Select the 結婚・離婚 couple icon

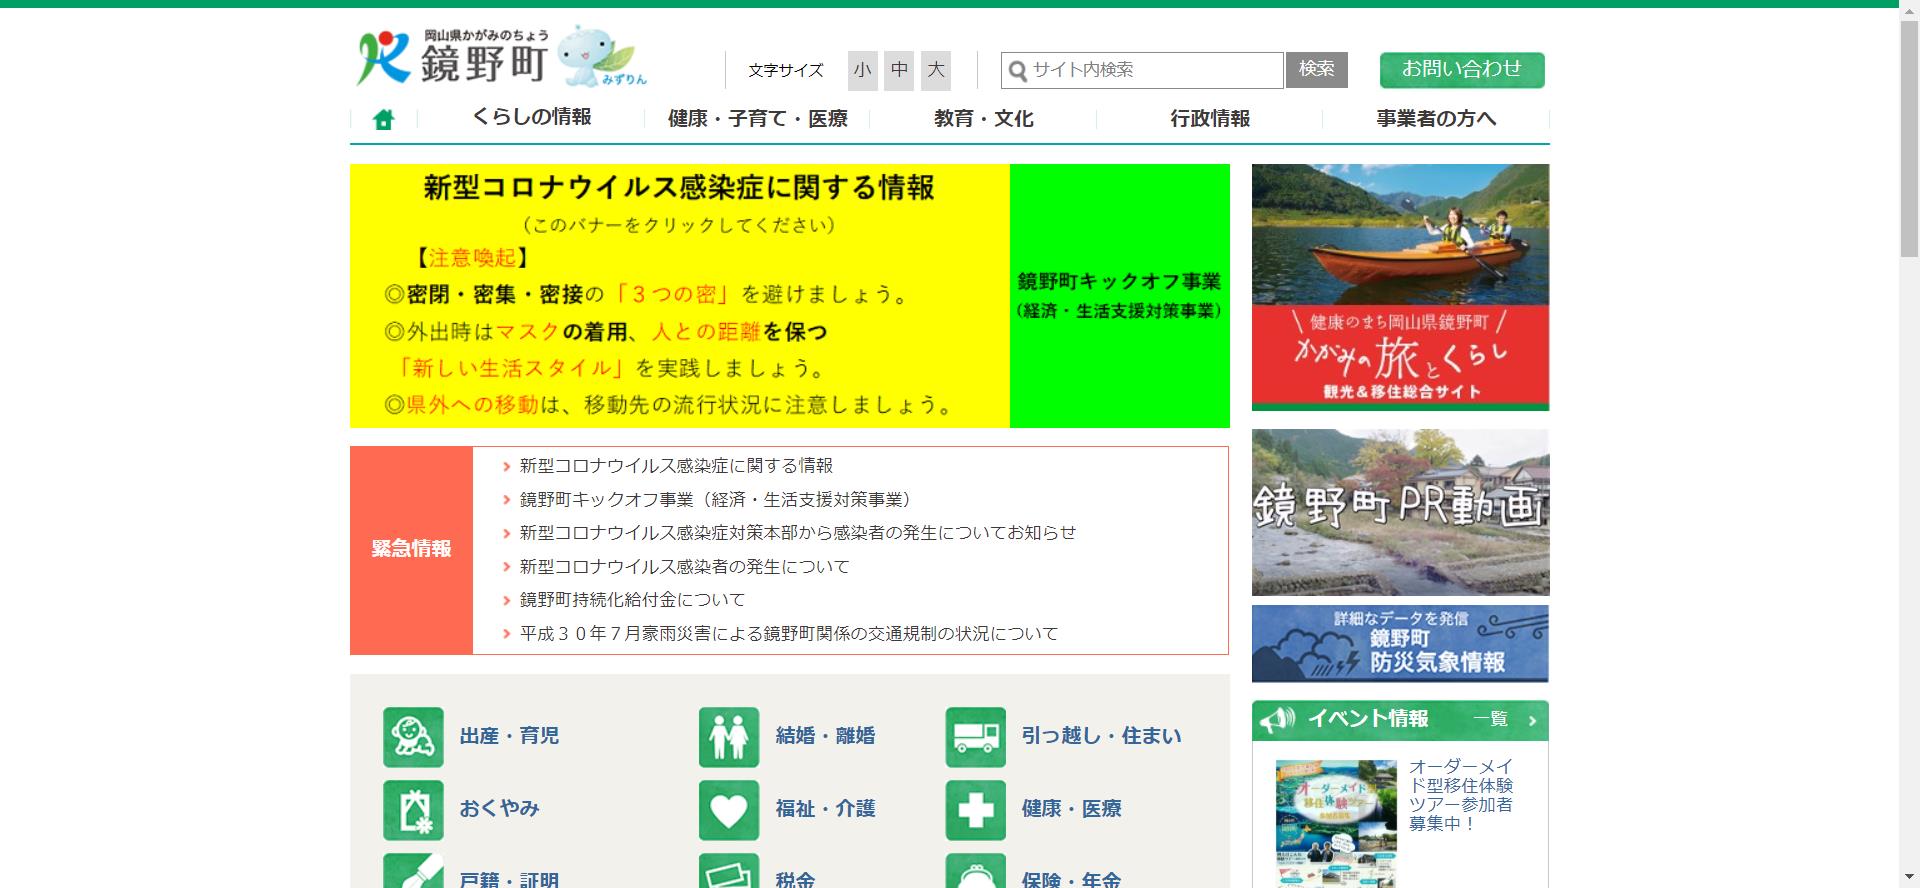tap(729, 737)
